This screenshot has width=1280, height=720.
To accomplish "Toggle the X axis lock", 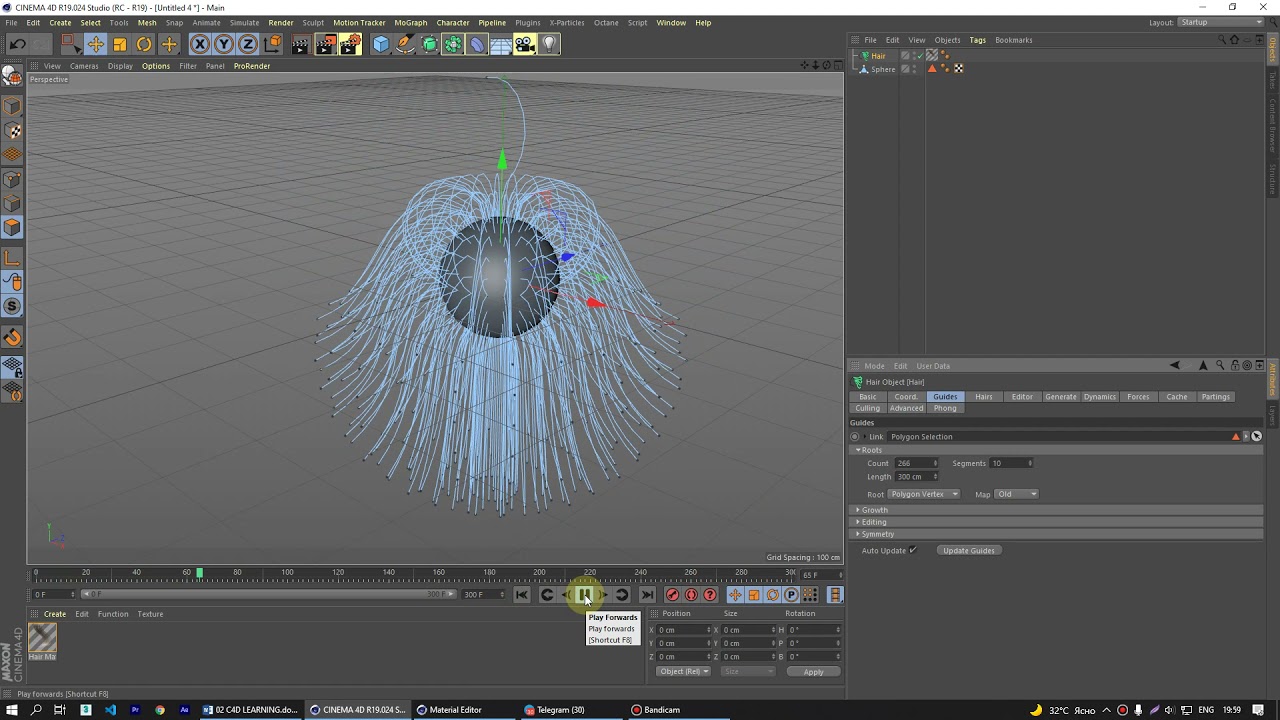I will (x=200, y=44).
